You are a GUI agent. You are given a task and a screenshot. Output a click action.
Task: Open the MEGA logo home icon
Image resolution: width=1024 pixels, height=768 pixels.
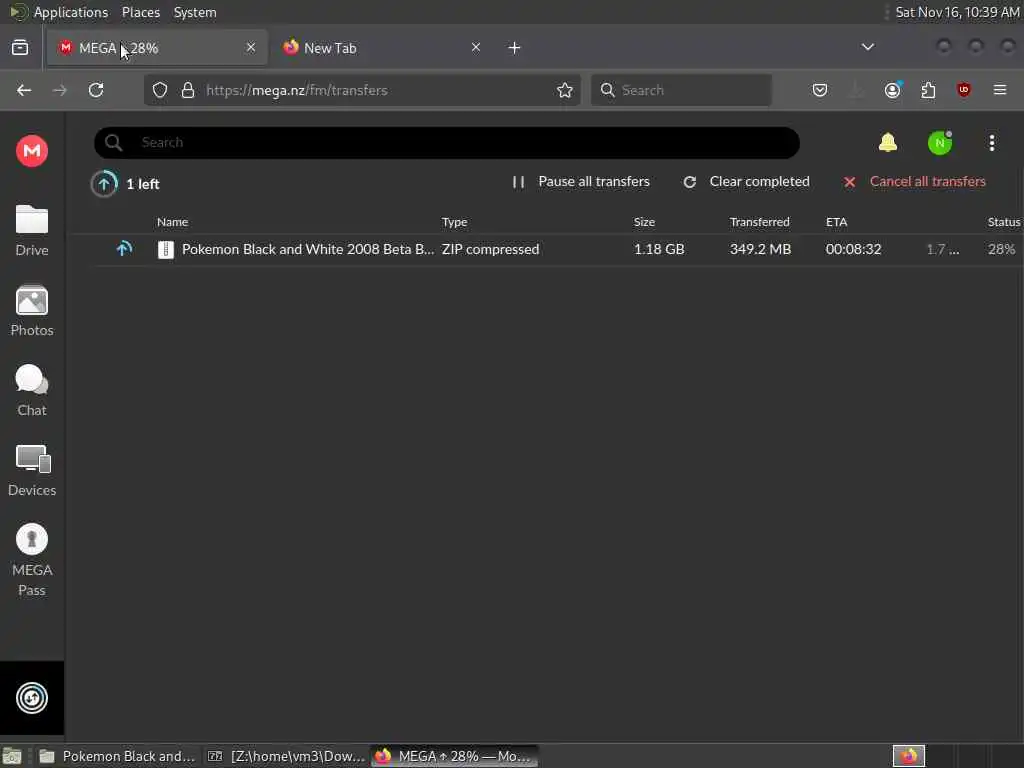click(x=32, y=151)
